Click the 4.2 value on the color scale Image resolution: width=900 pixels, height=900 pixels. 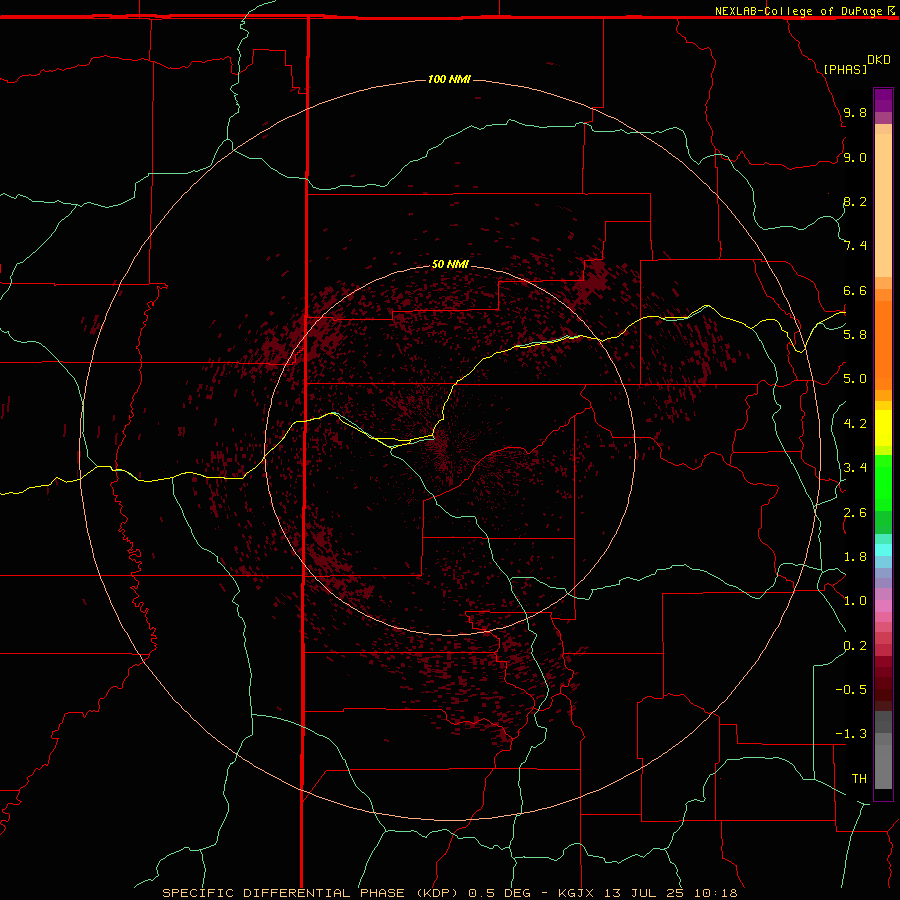(x=855, y=424)
